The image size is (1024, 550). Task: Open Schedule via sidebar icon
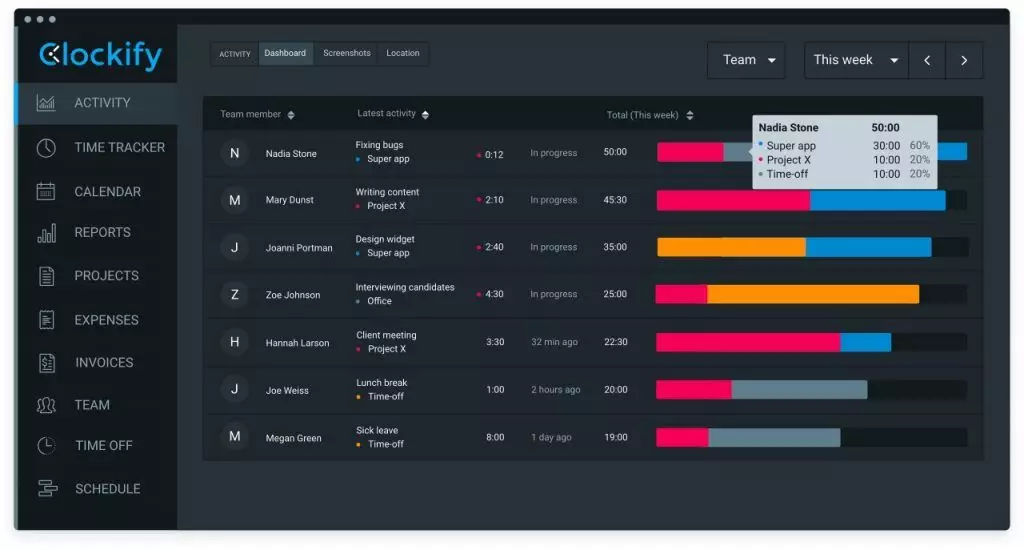tap(46, 489)
